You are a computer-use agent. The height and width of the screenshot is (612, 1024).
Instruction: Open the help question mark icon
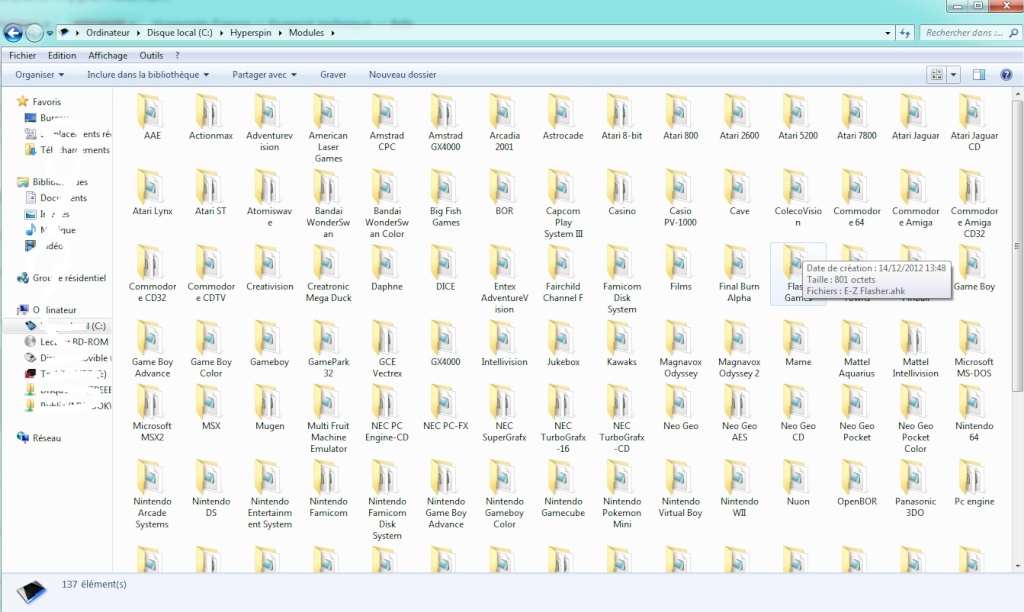1006,74
